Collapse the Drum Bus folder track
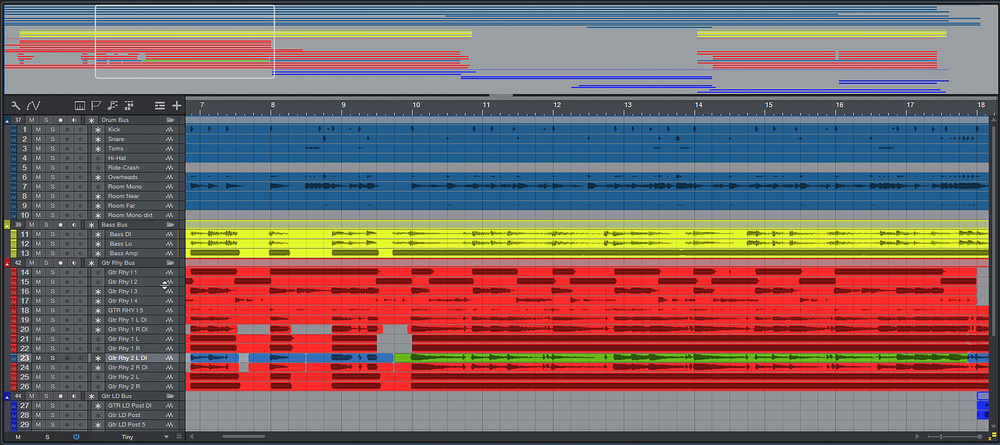The height and width of the screenshot is (445, 1000). pos(7,120)
